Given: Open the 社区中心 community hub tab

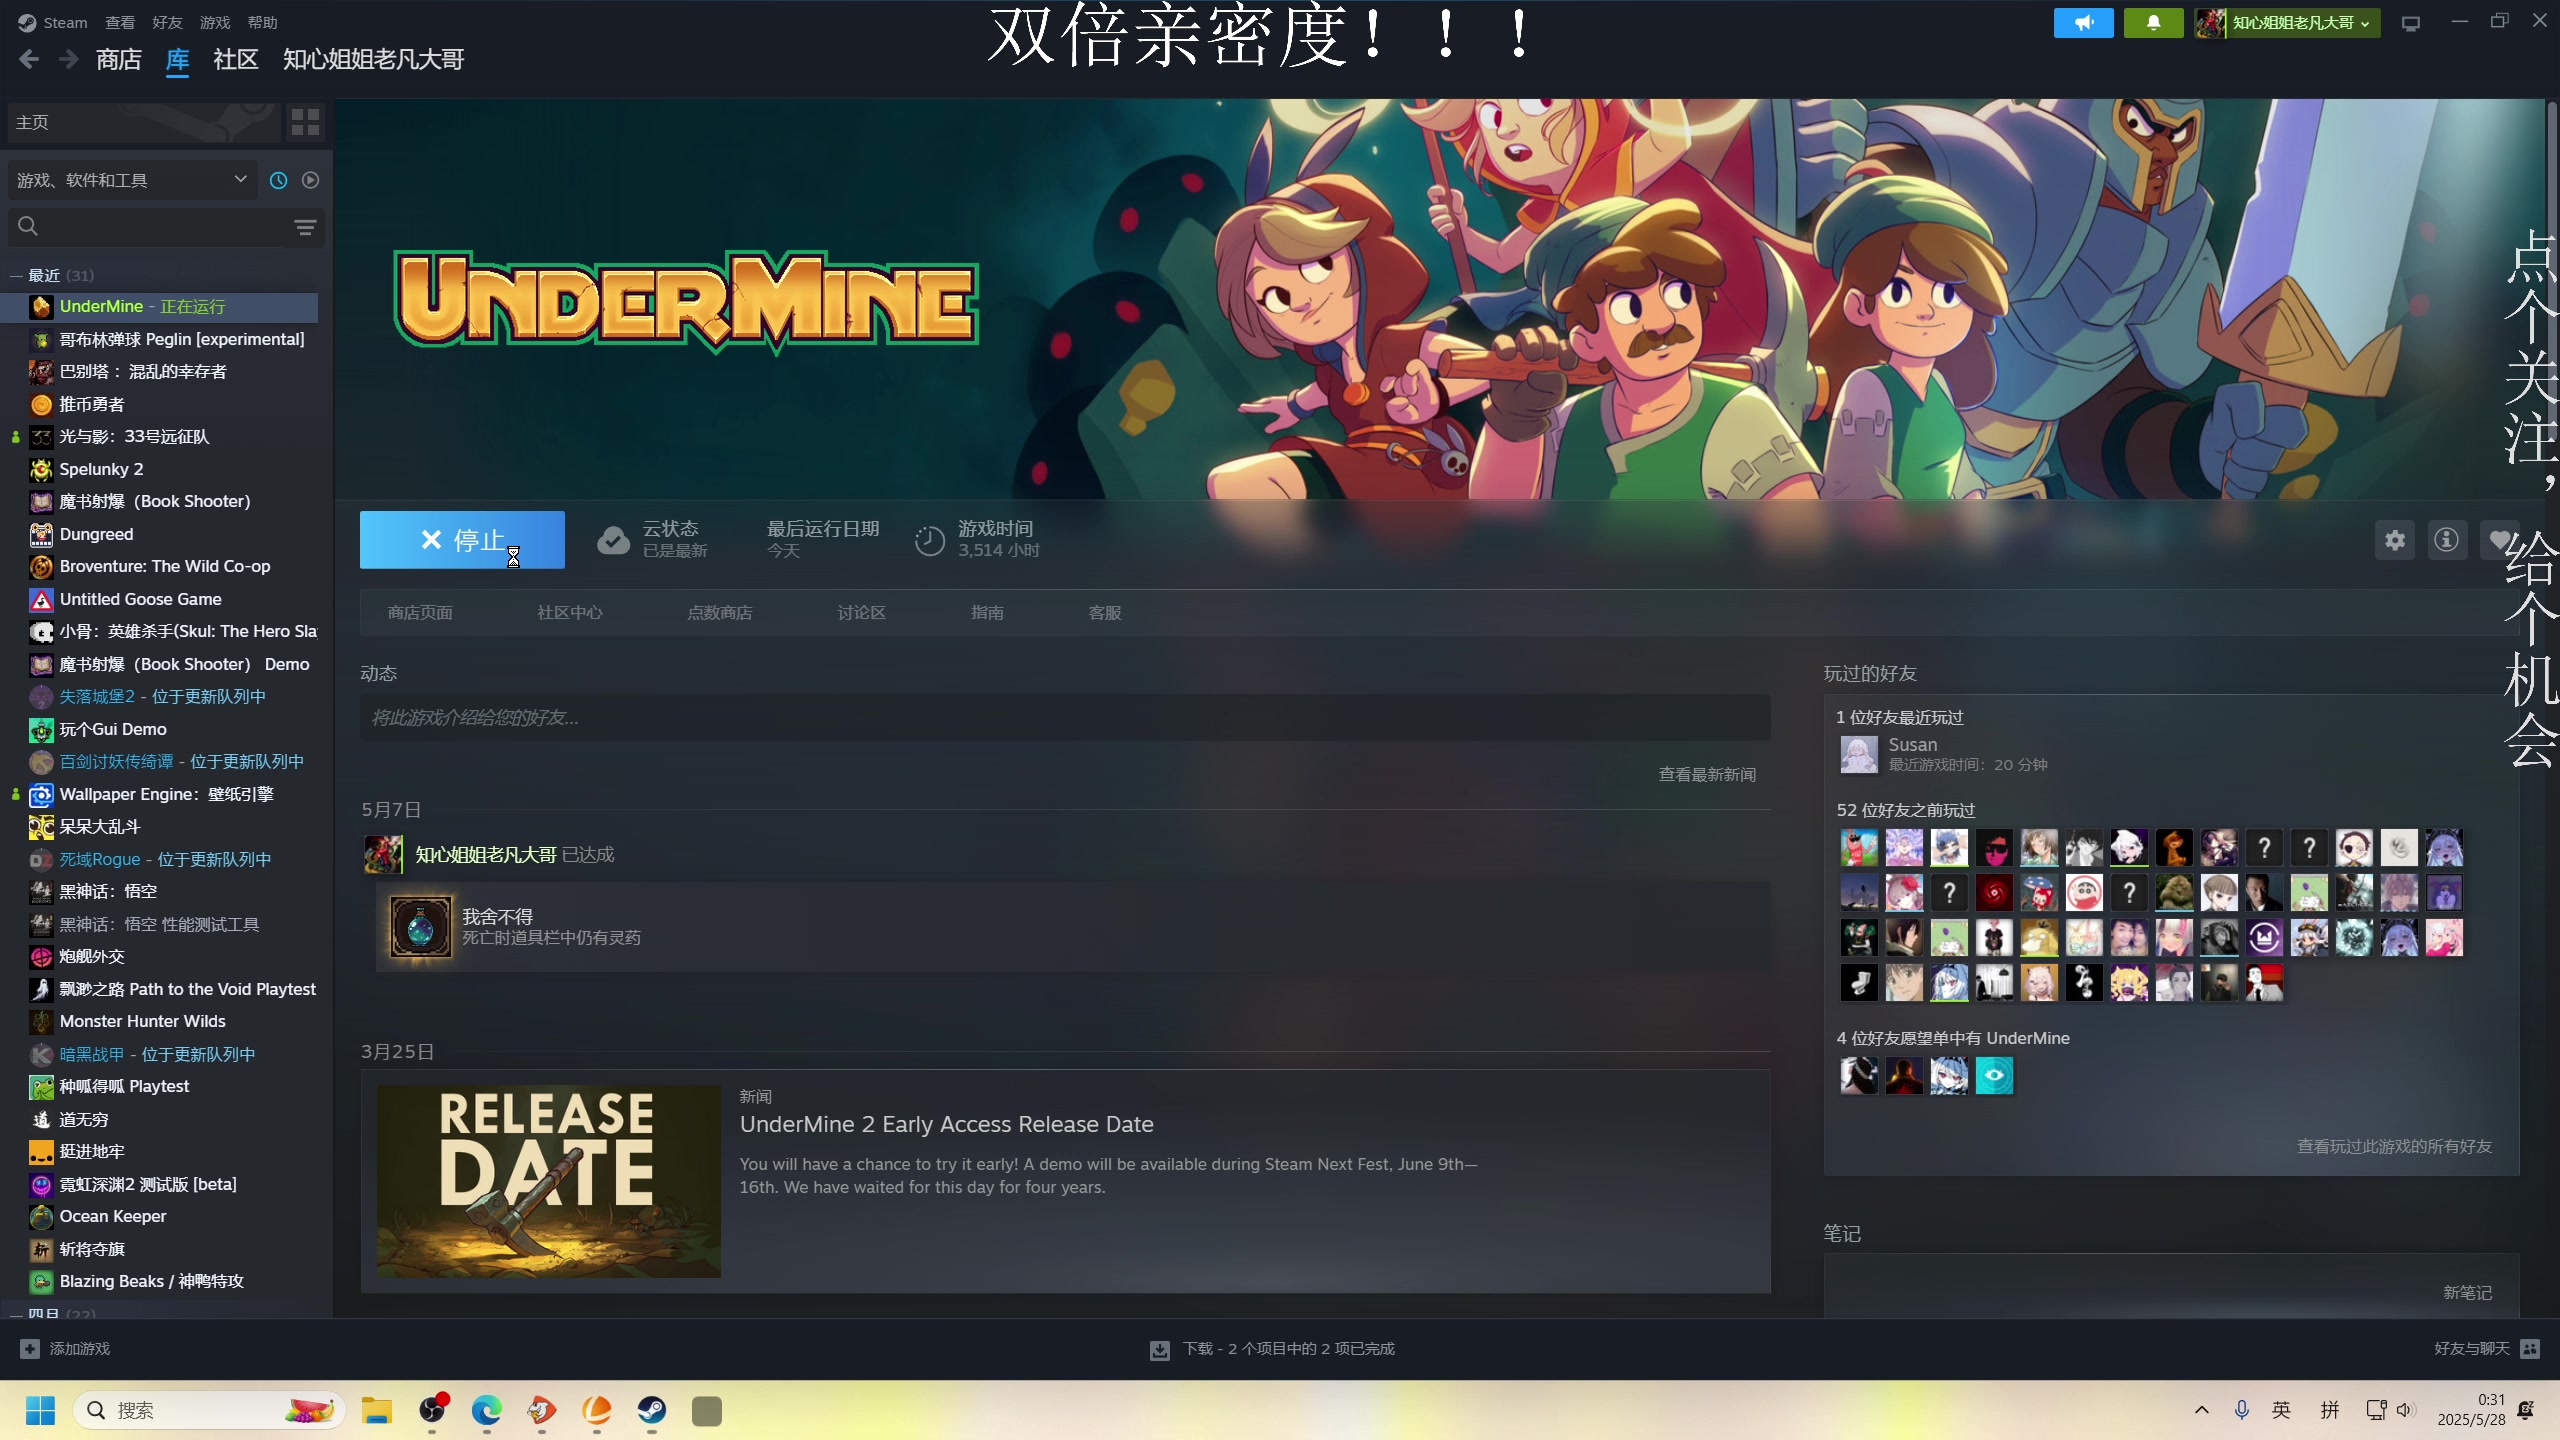Looking at the screenshot, I should coord(570,612).
